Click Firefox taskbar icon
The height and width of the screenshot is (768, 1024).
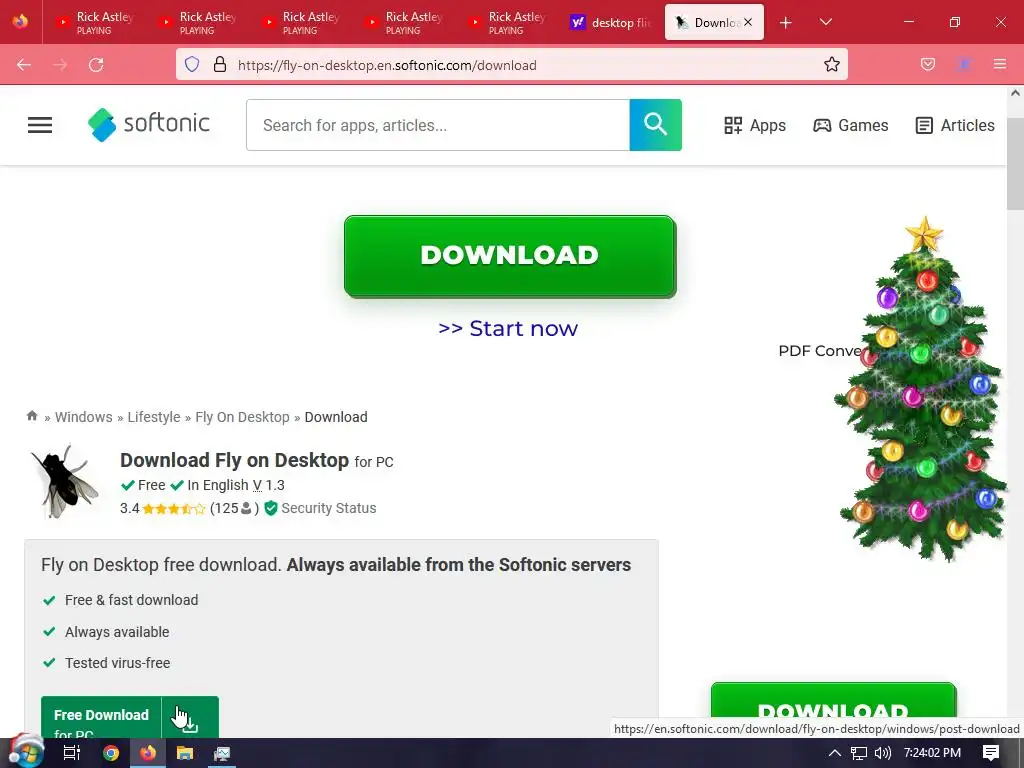pyautogui.click(x=148, y=753)
